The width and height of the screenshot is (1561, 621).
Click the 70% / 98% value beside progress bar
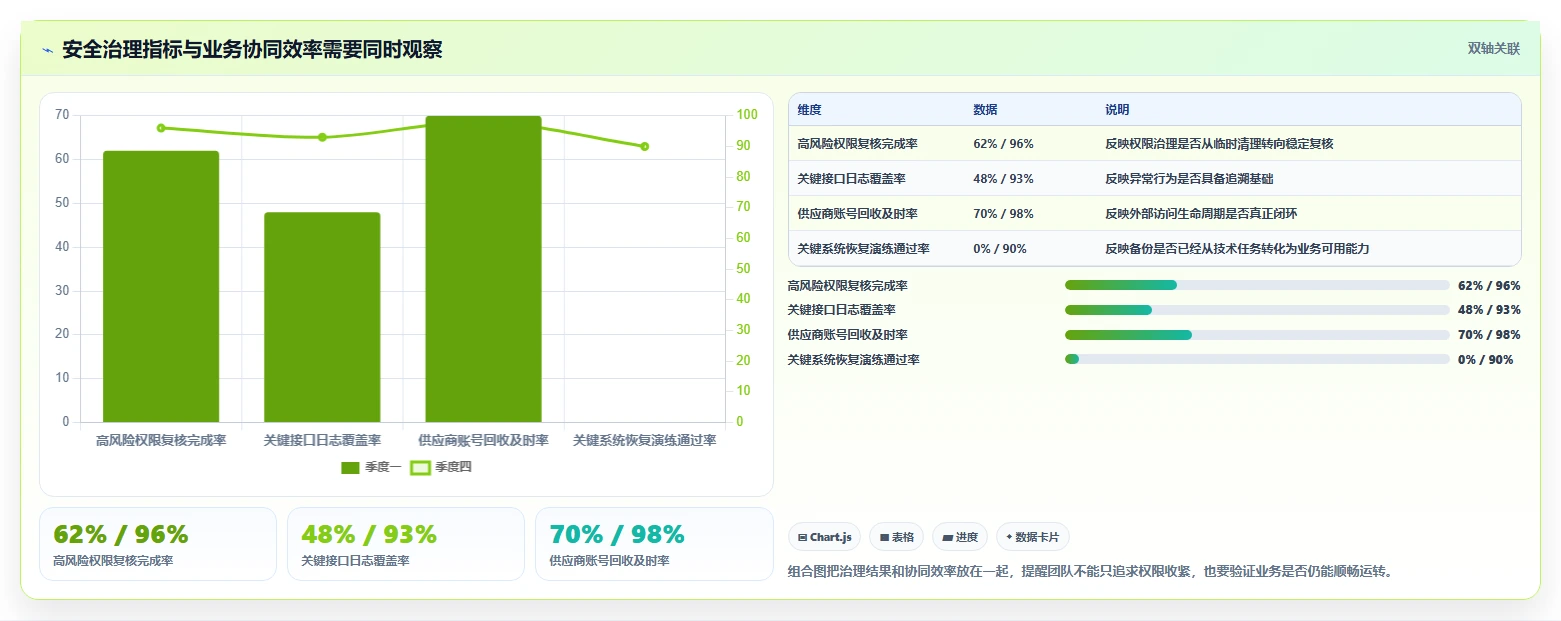pyautogui.click(x=1489, y=335)
